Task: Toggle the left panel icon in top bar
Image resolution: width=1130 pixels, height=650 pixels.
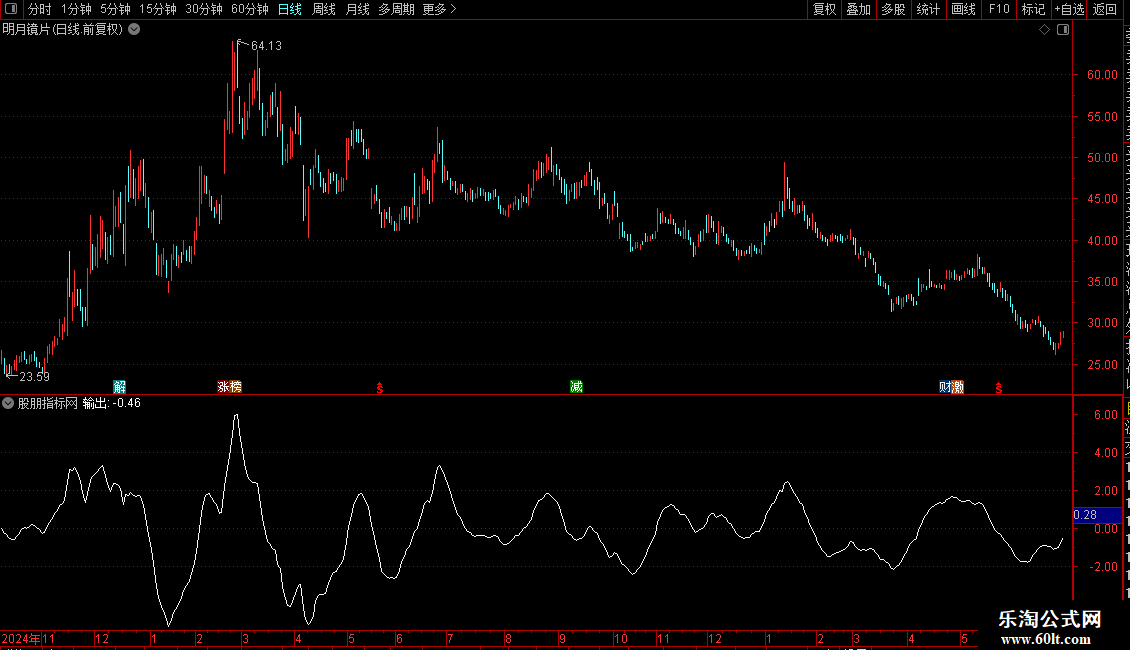Action: (11, 9)
